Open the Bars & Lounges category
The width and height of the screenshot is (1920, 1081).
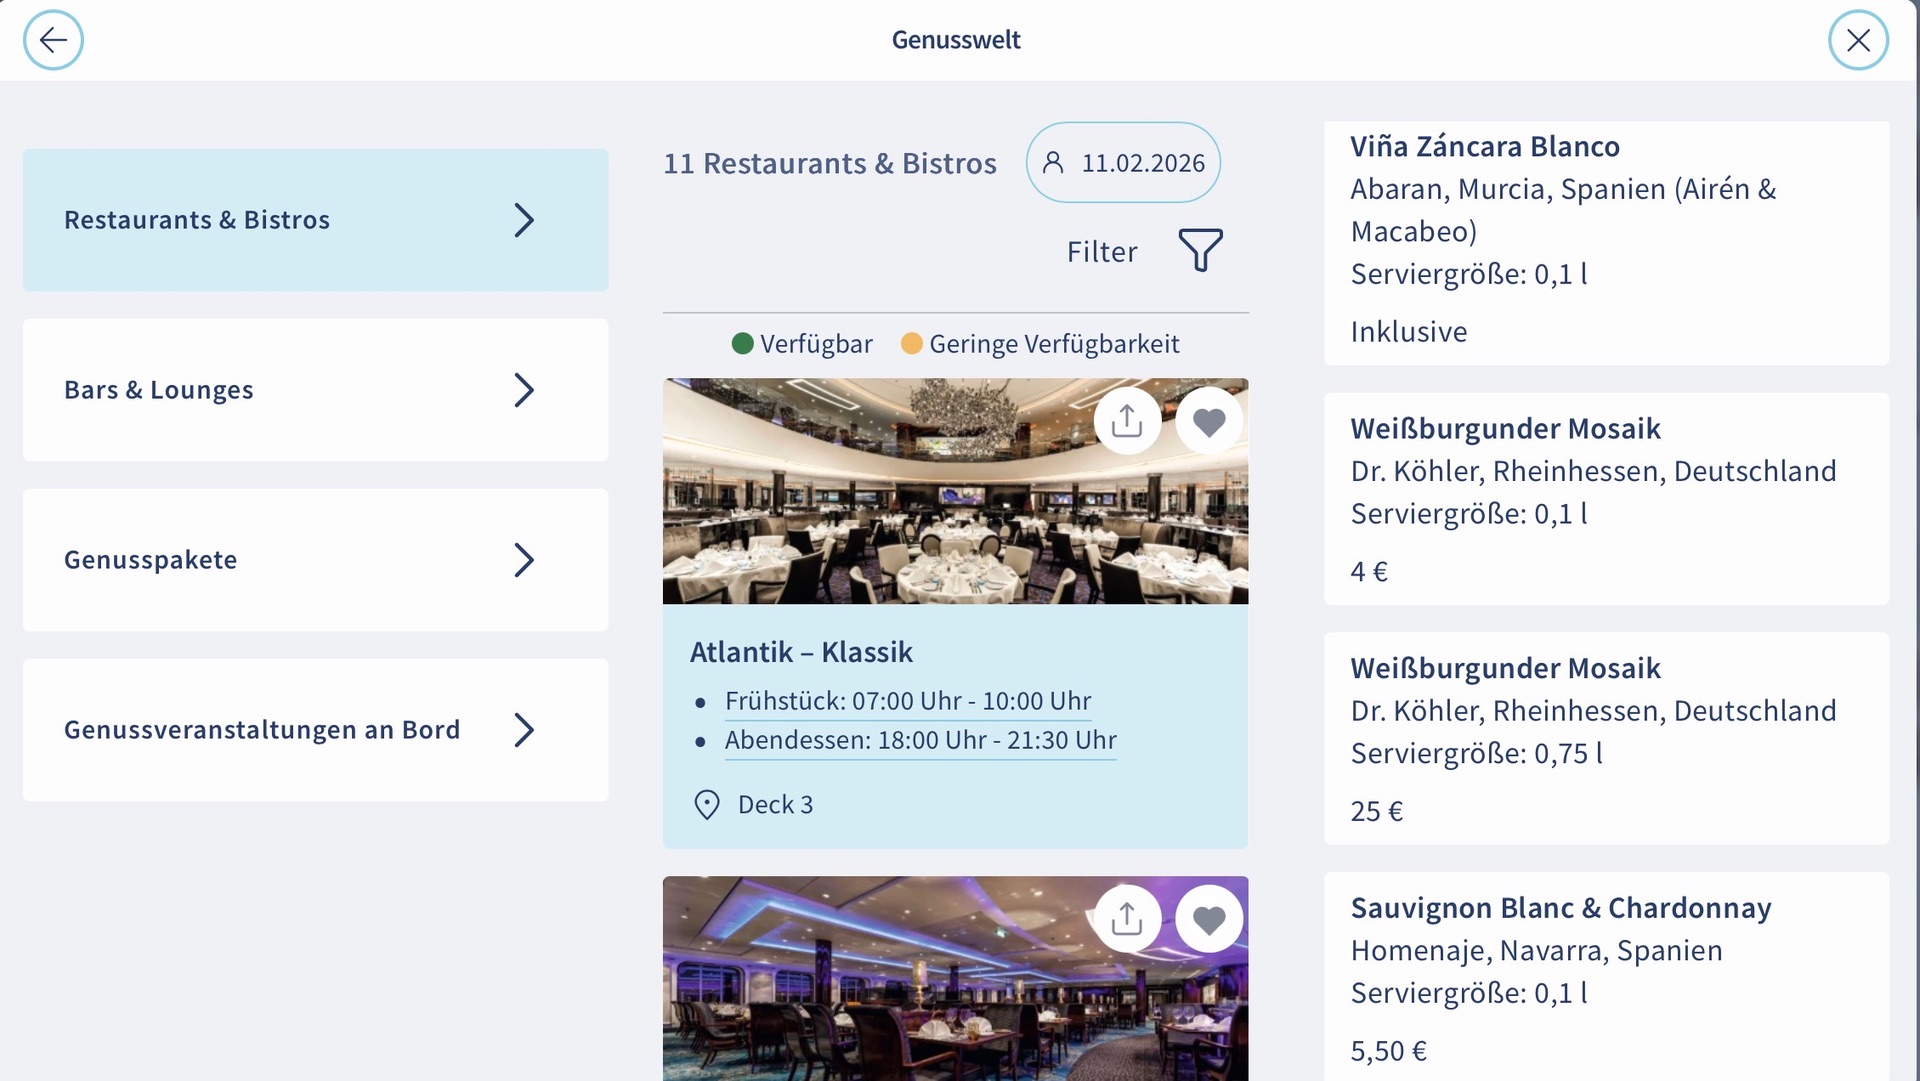315,390
